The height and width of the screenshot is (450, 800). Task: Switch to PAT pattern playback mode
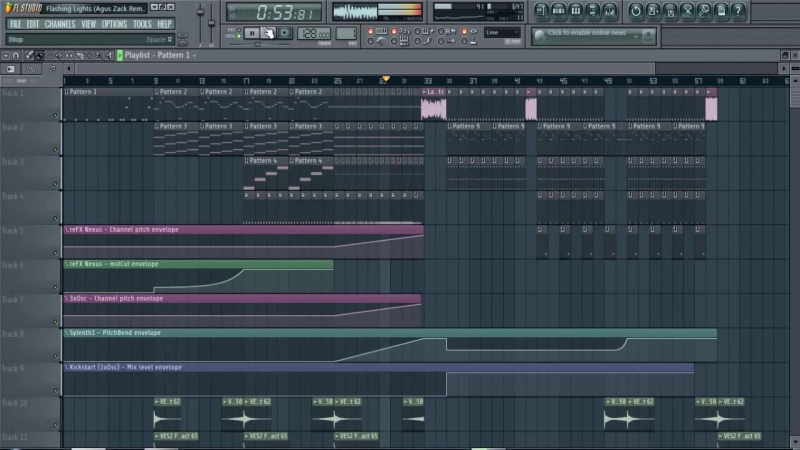pyautogui.click(x=239, y=30)
